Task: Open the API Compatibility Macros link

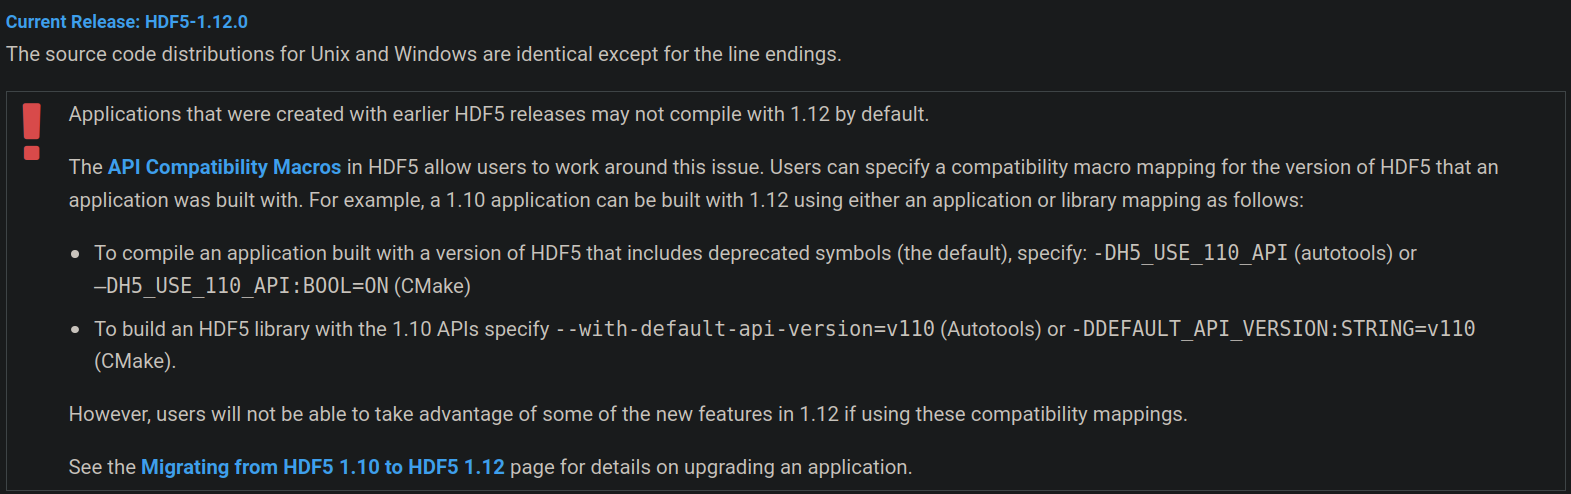Action: [x=224, y=167]
